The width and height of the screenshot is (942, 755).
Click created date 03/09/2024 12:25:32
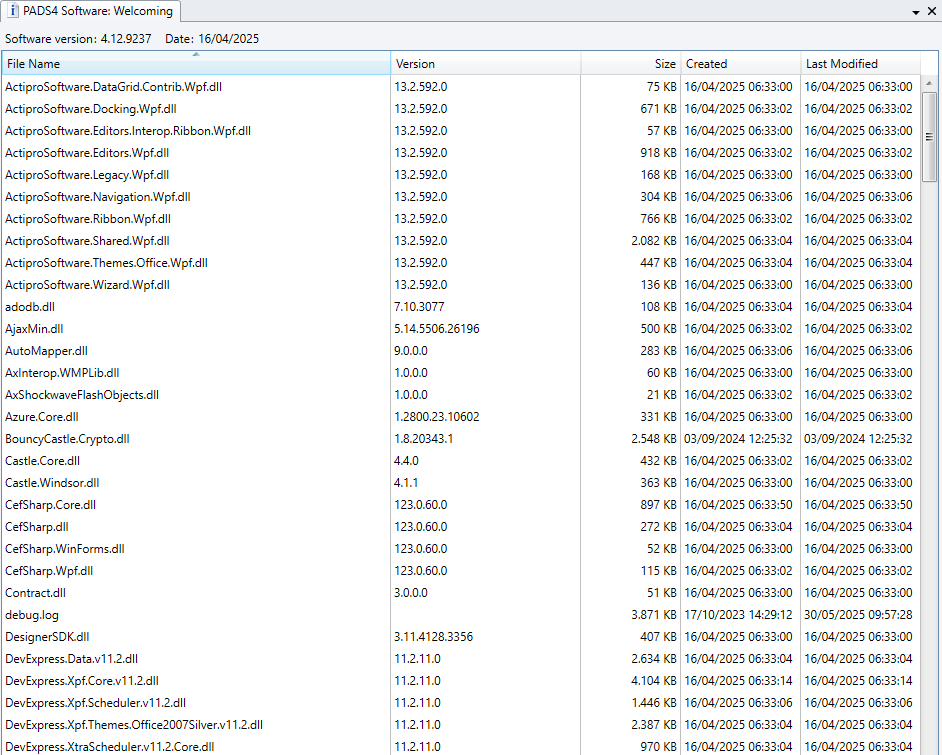(738, 439)
